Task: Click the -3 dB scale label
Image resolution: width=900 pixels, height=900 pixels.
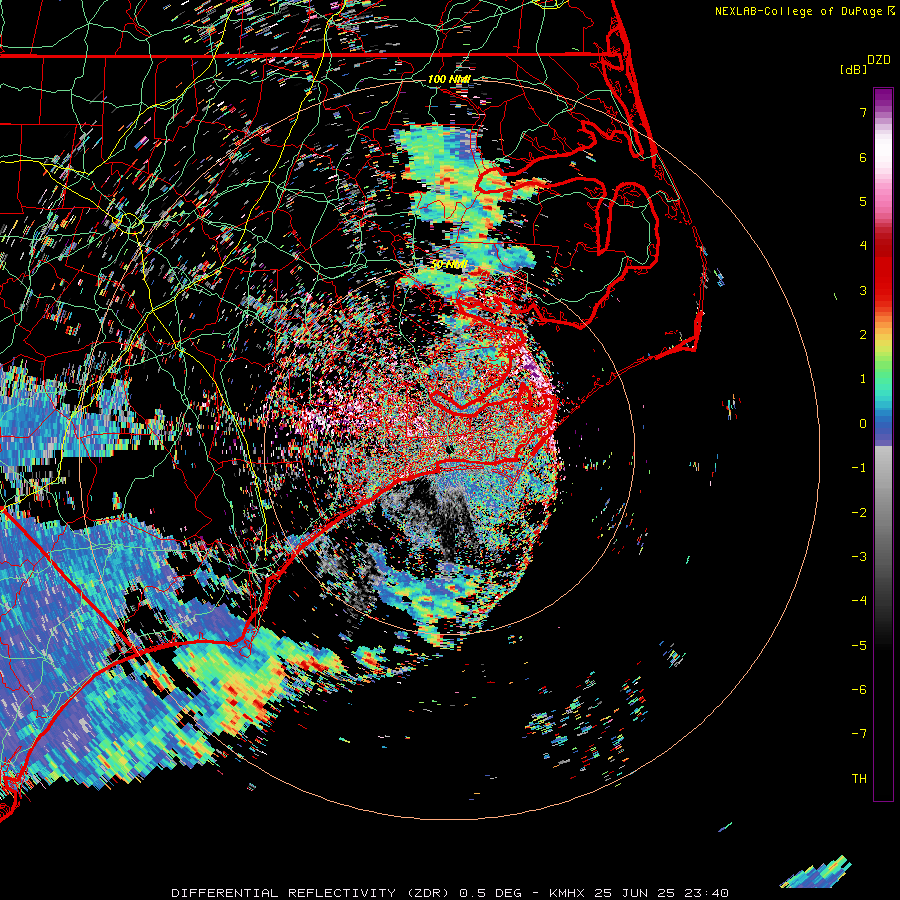Action: click(859, 557)
